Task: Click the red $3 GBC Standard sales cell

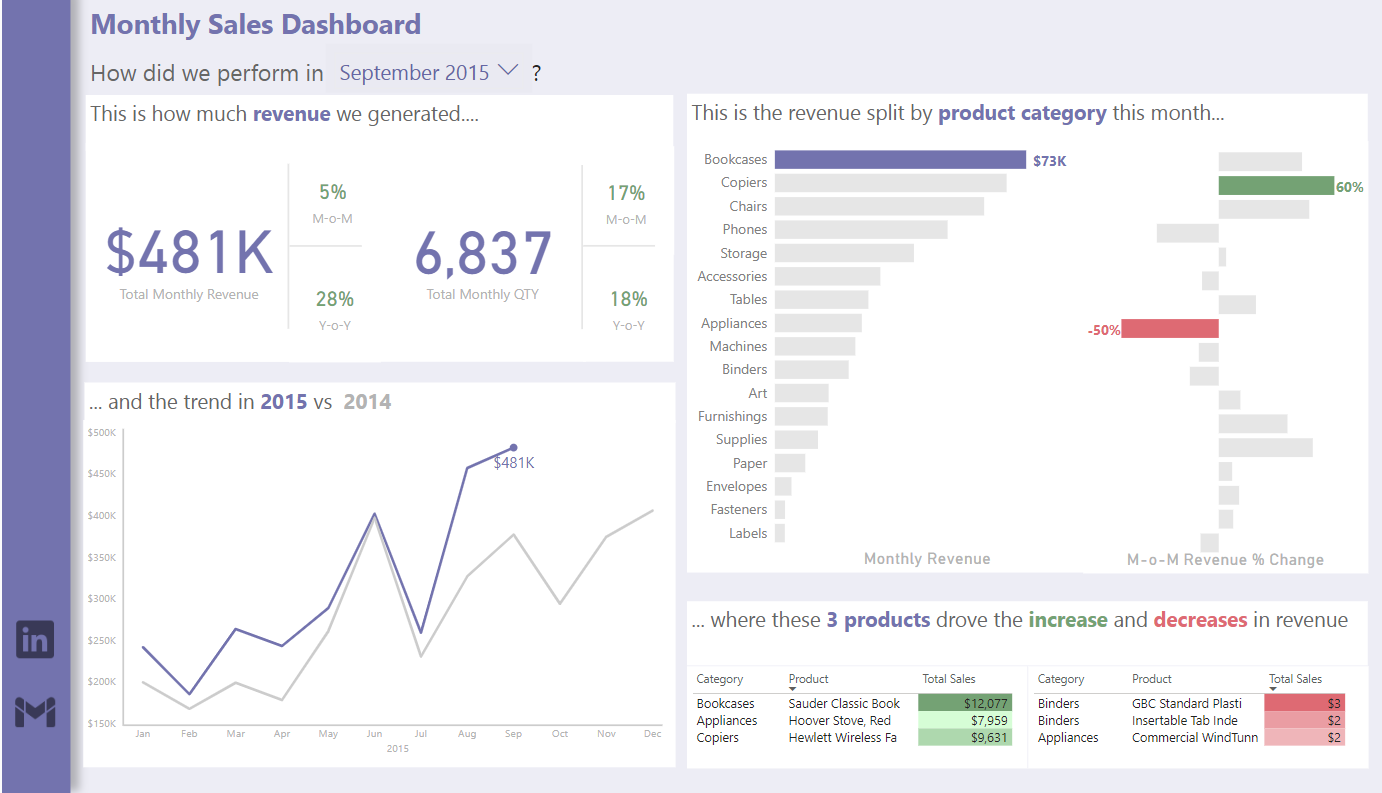Action: [1304, 704]
